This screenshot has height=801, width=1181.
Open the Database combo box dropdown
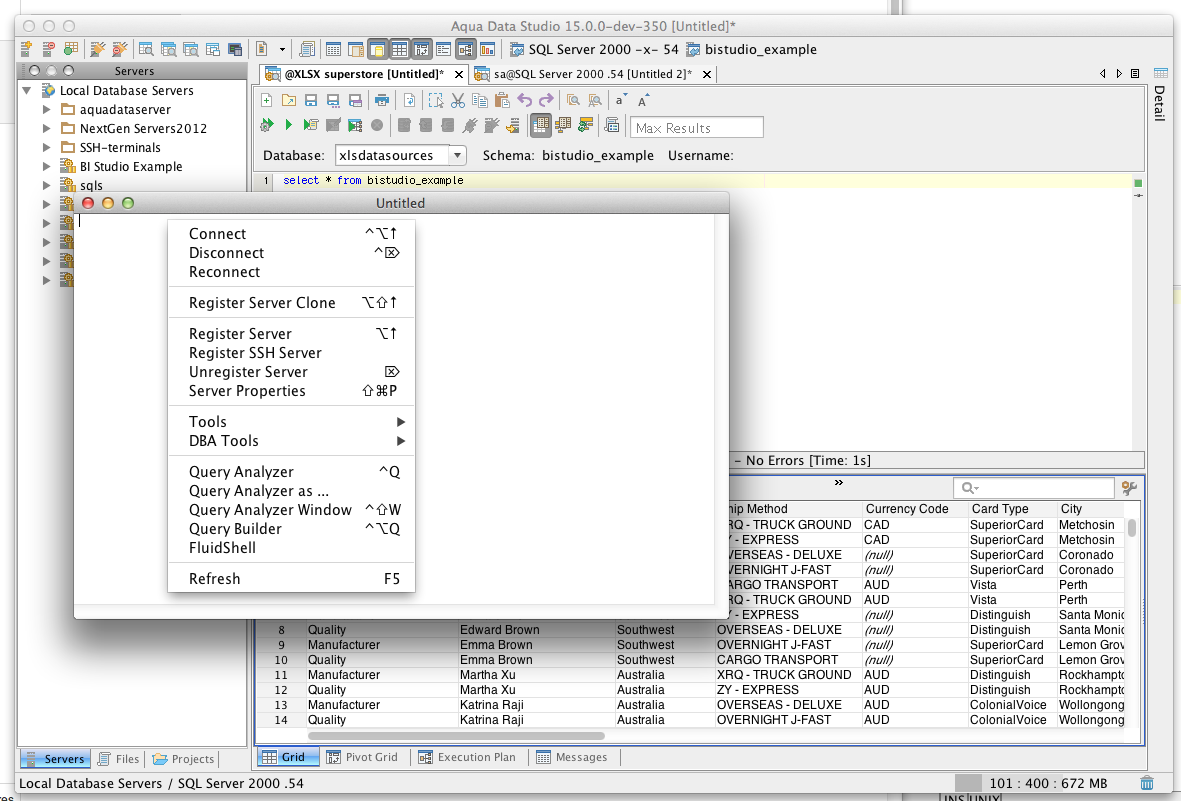tap(456, 155)
